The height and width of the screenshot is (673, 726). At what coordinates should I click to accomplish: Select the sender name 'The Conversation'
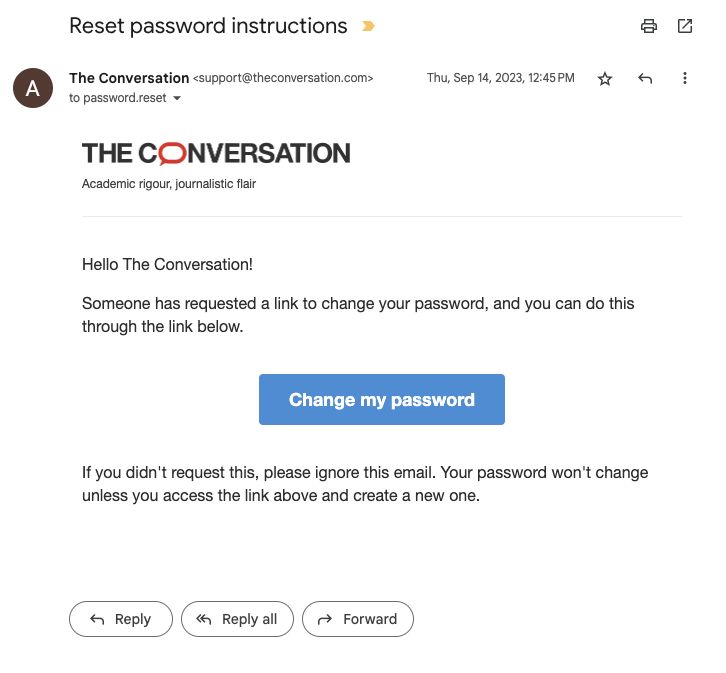[x=129, y=78]
